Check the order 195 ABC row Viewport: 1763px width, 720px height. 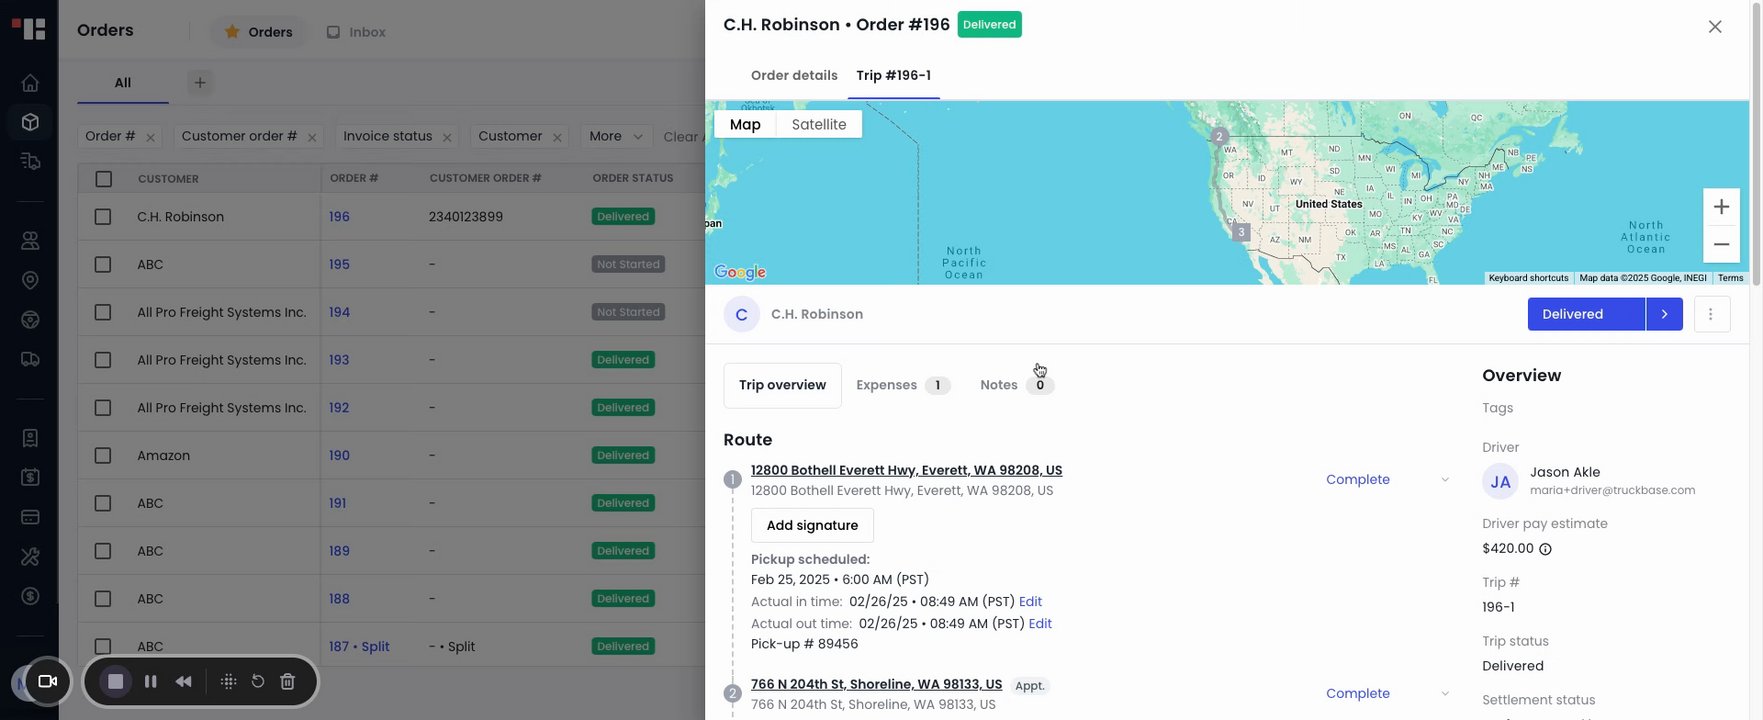coord(103,265)
